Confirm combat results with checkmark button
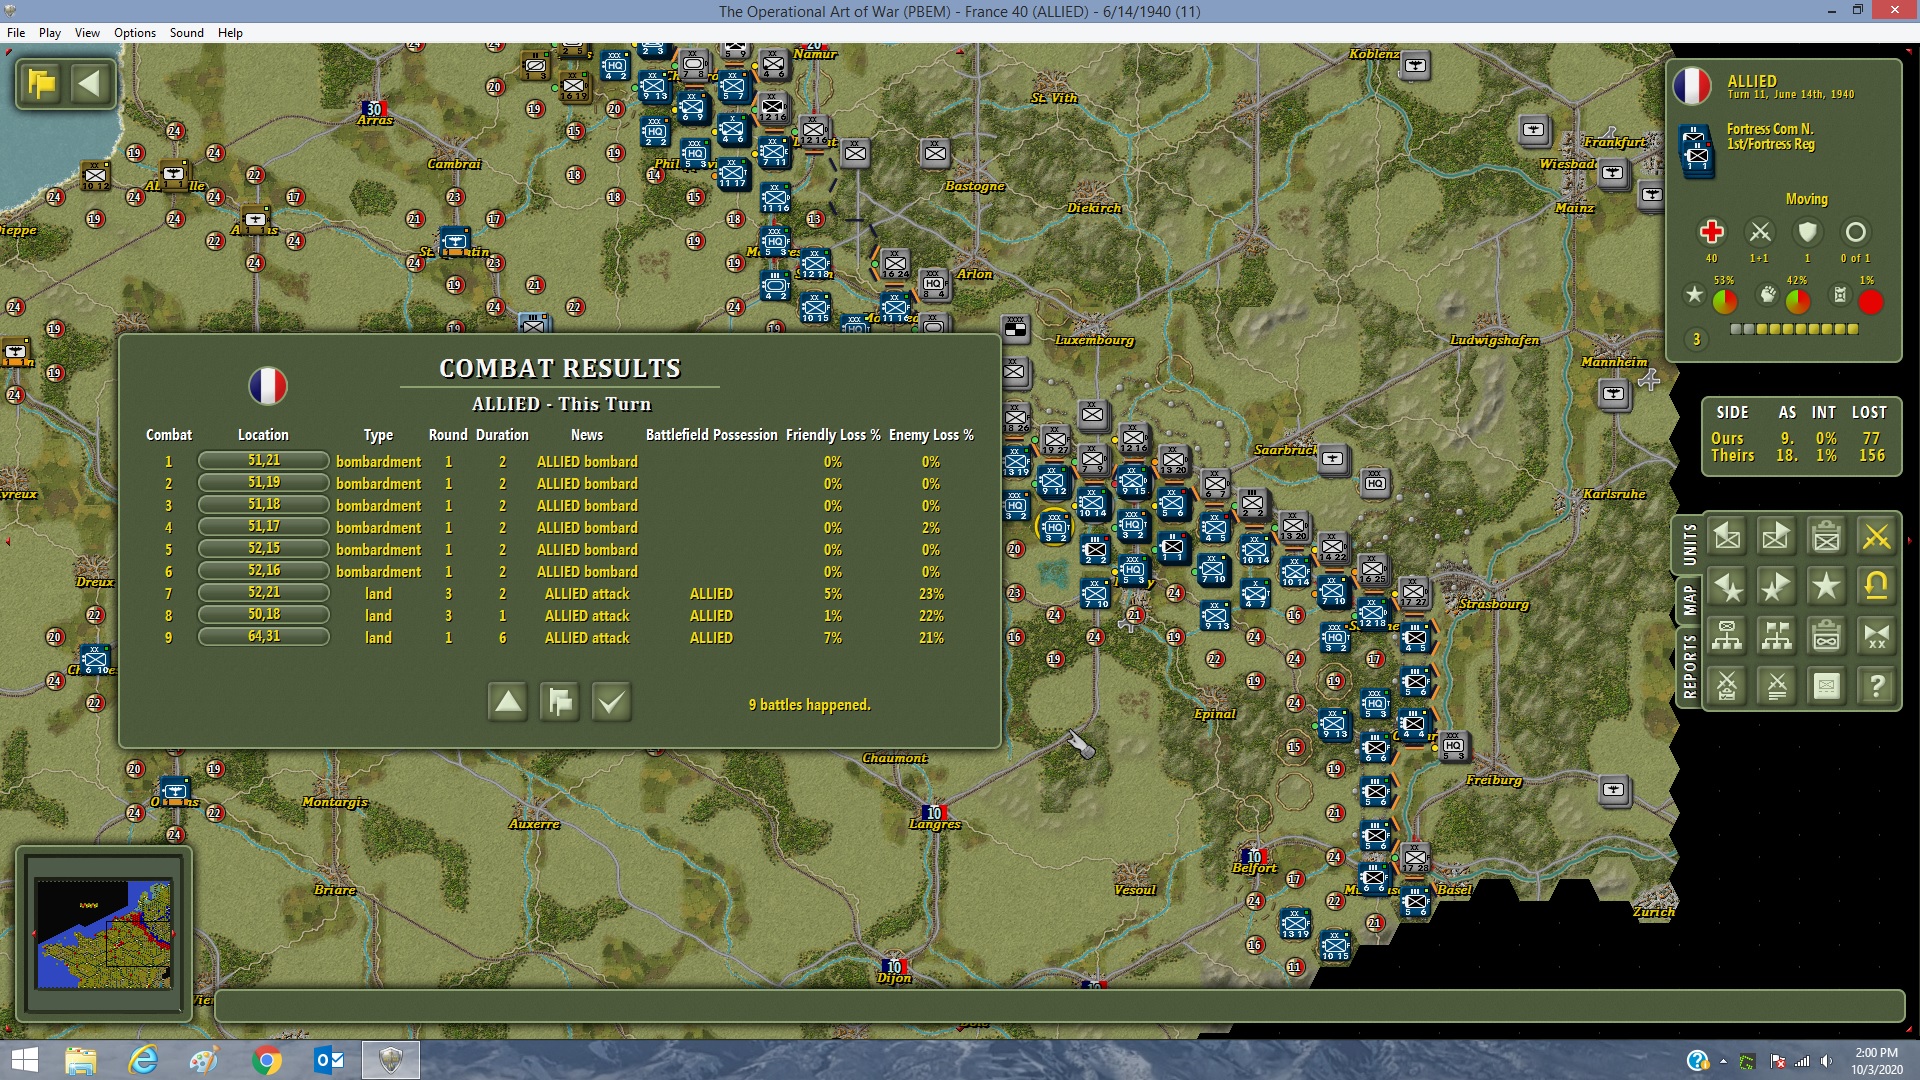1920x1080 pixels. [x=611, y=702]
